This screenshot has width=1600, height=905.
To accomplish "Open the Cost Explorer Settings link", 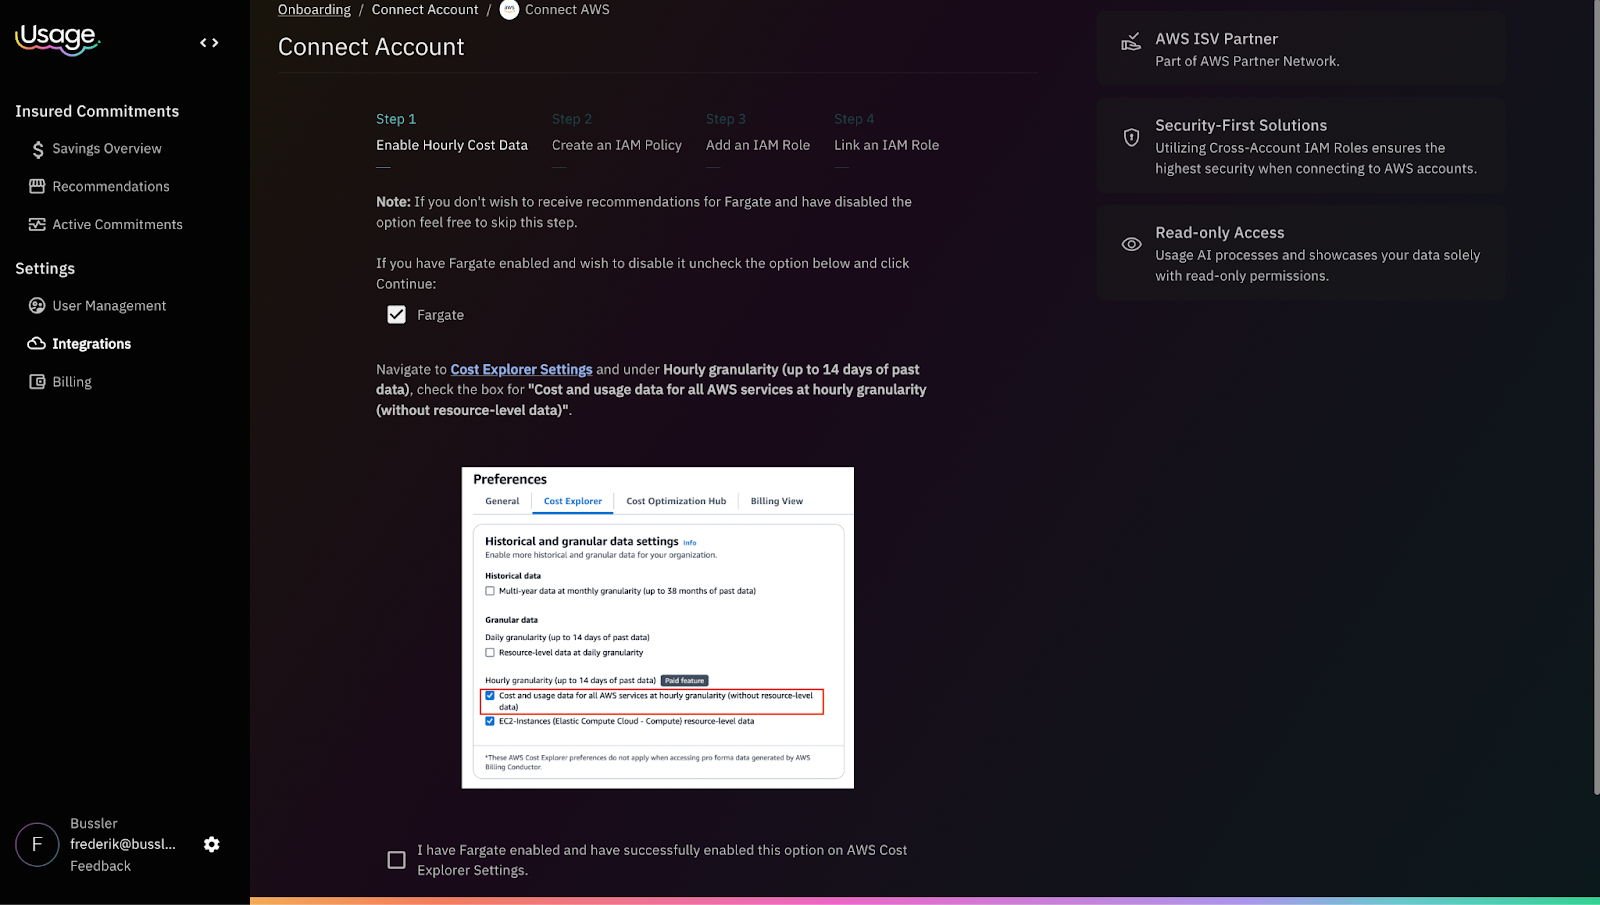I will point(521,370).
